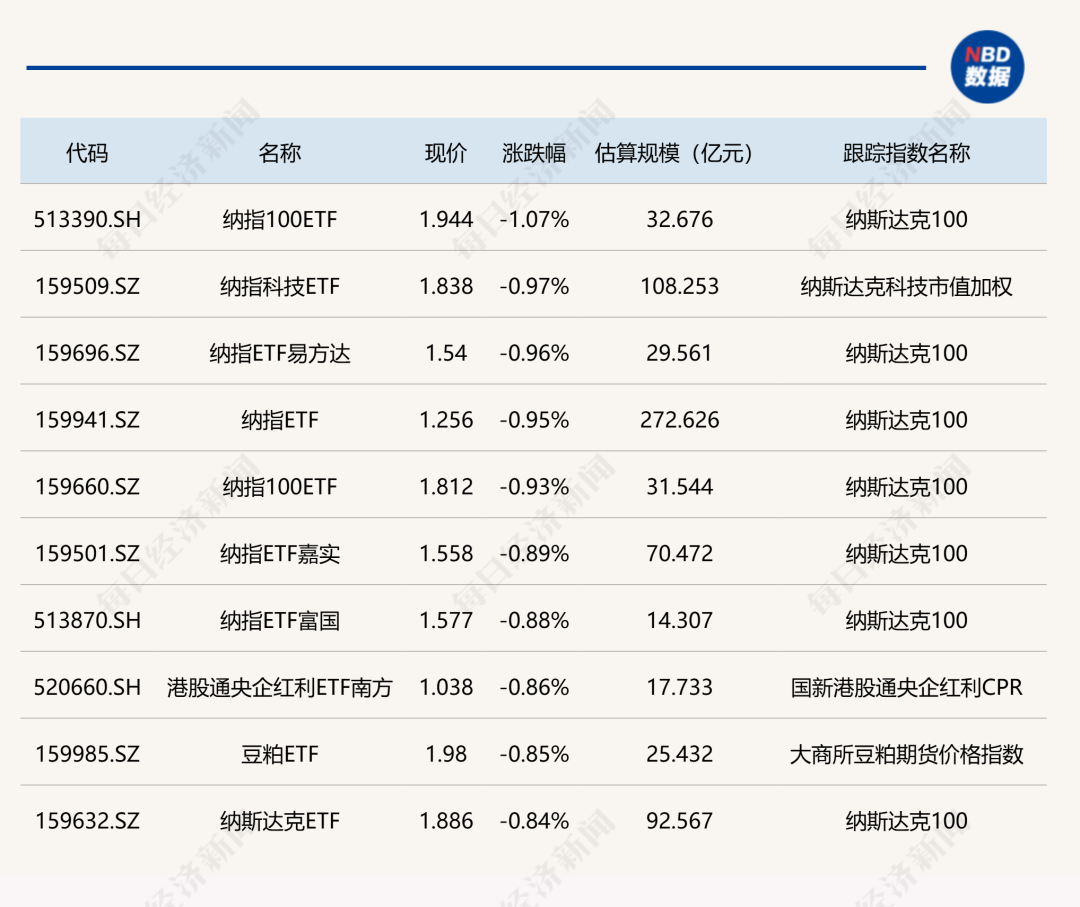This screenshot has width=1080, height=907.
Task: Select code 159660.SZ
Action: pyautogui.click(x=87, y=487)
